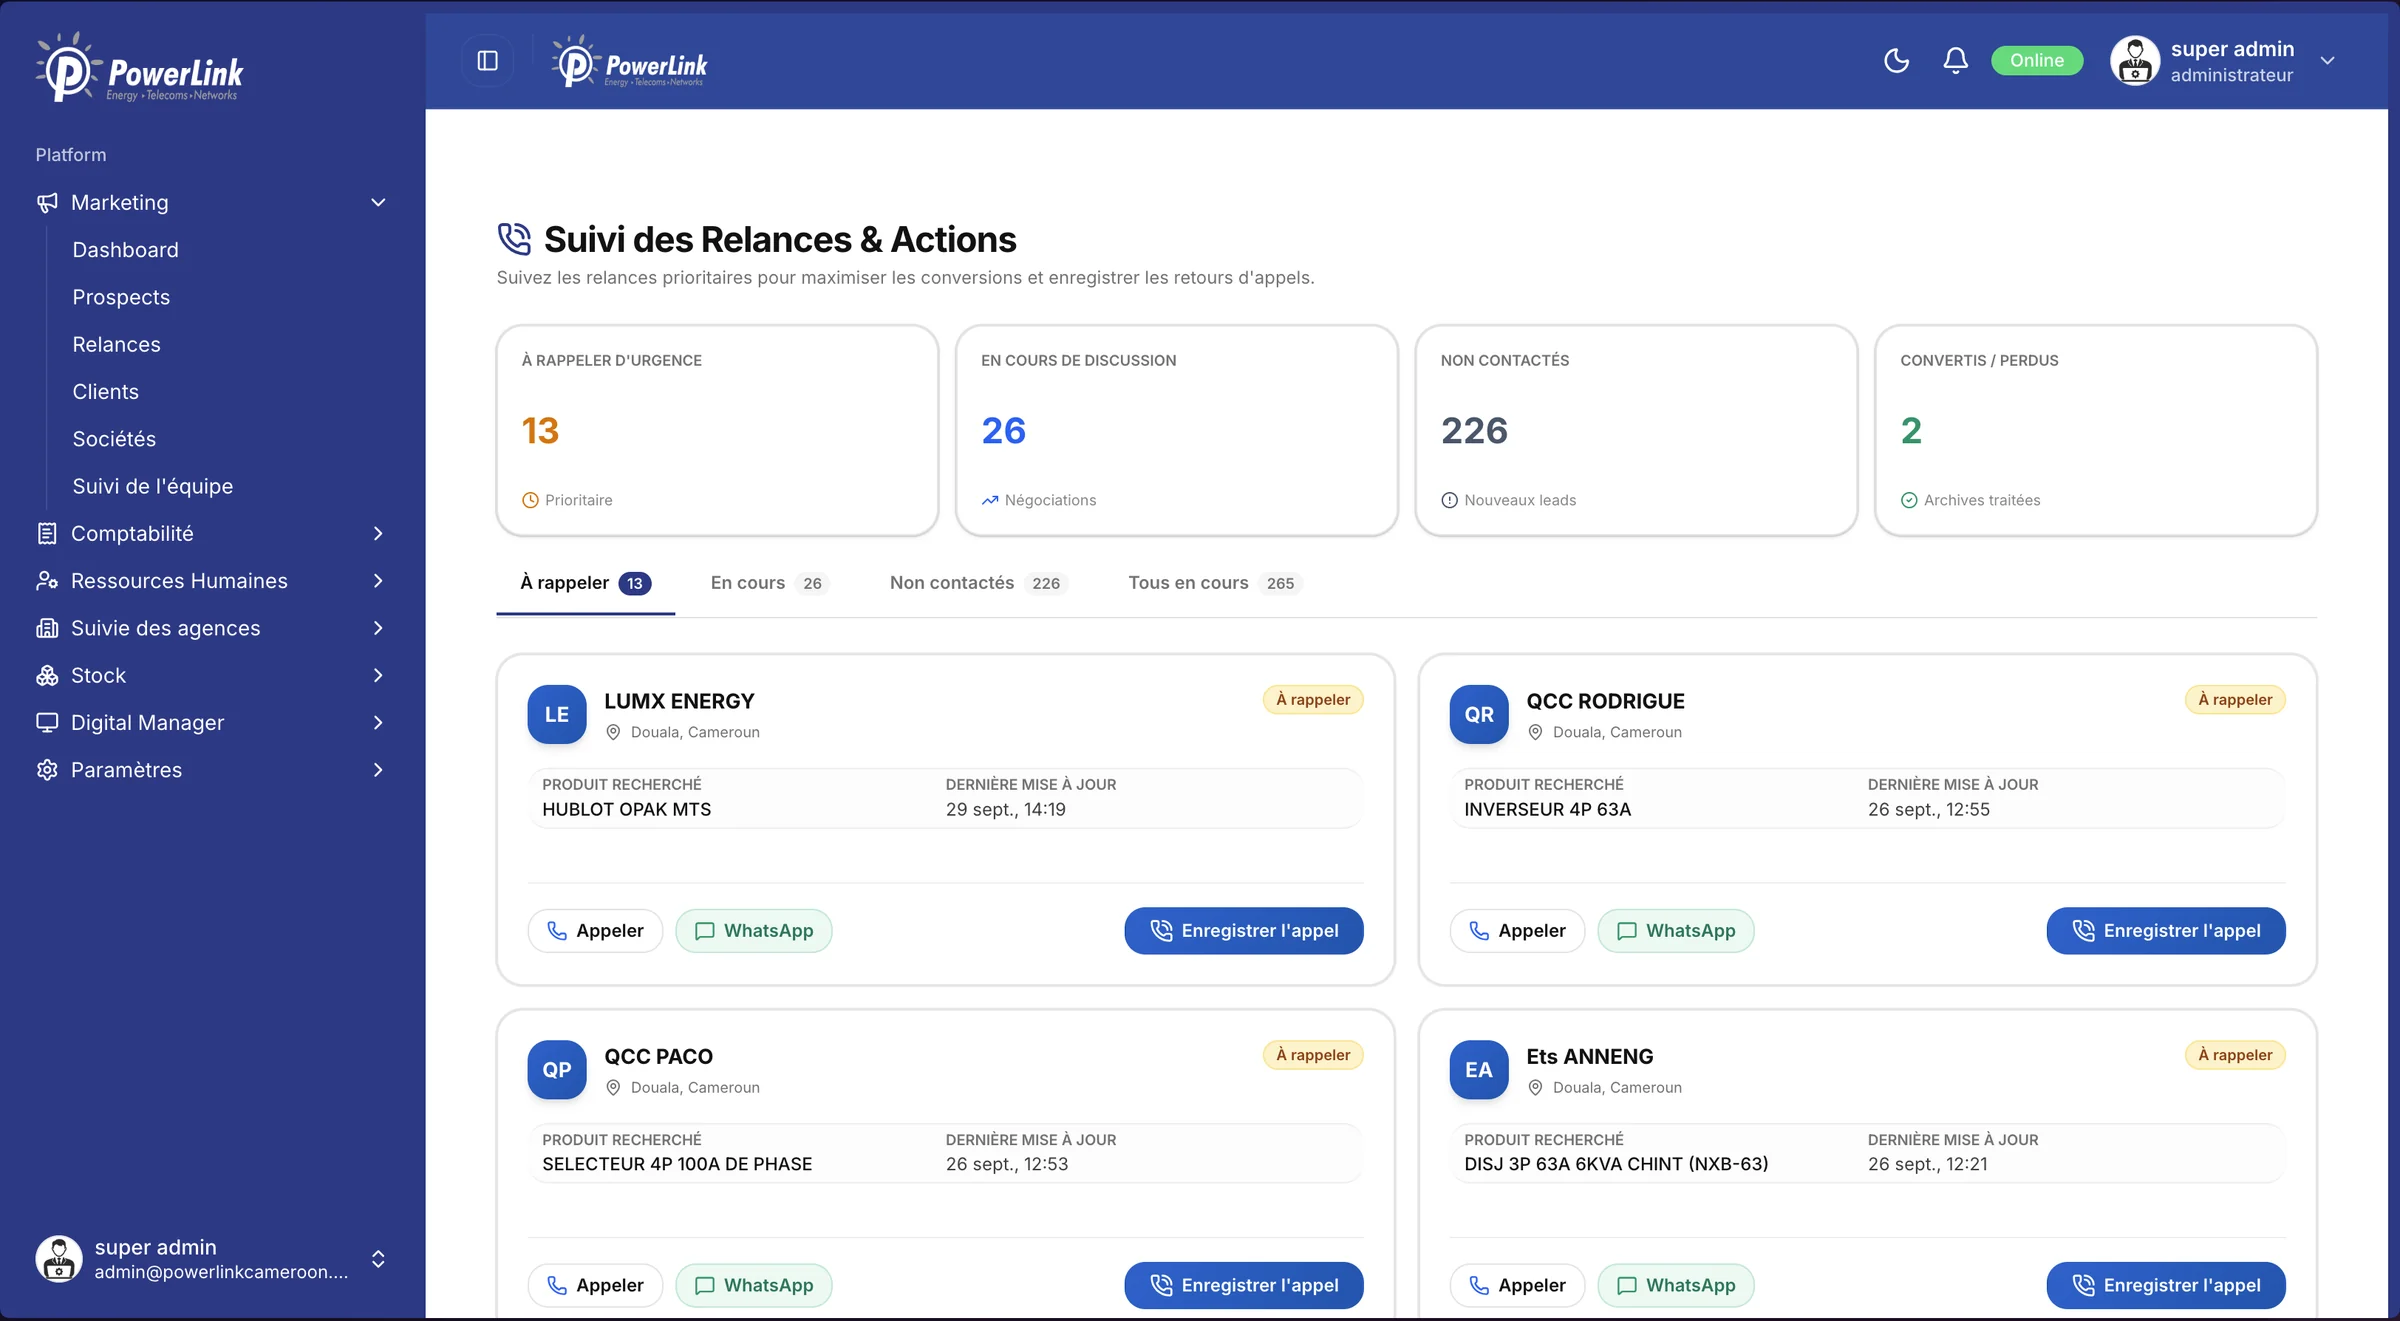Switch to Non contactés tab

pyautogui.click(x=978, y=583)
